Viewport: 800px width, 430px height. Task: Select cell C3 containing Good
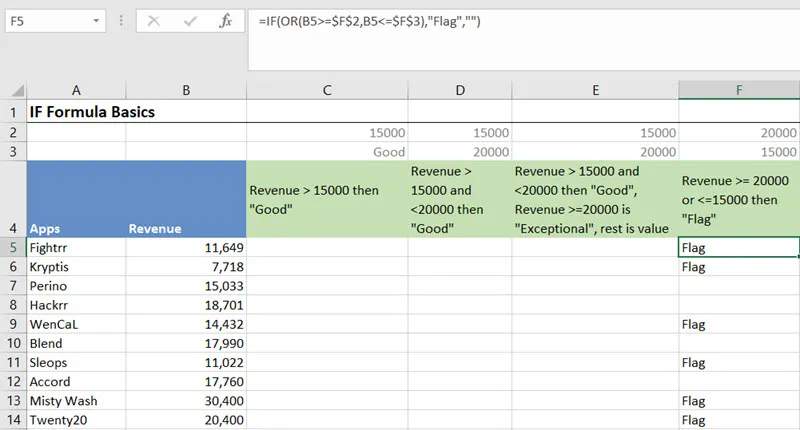coord(326,151)
